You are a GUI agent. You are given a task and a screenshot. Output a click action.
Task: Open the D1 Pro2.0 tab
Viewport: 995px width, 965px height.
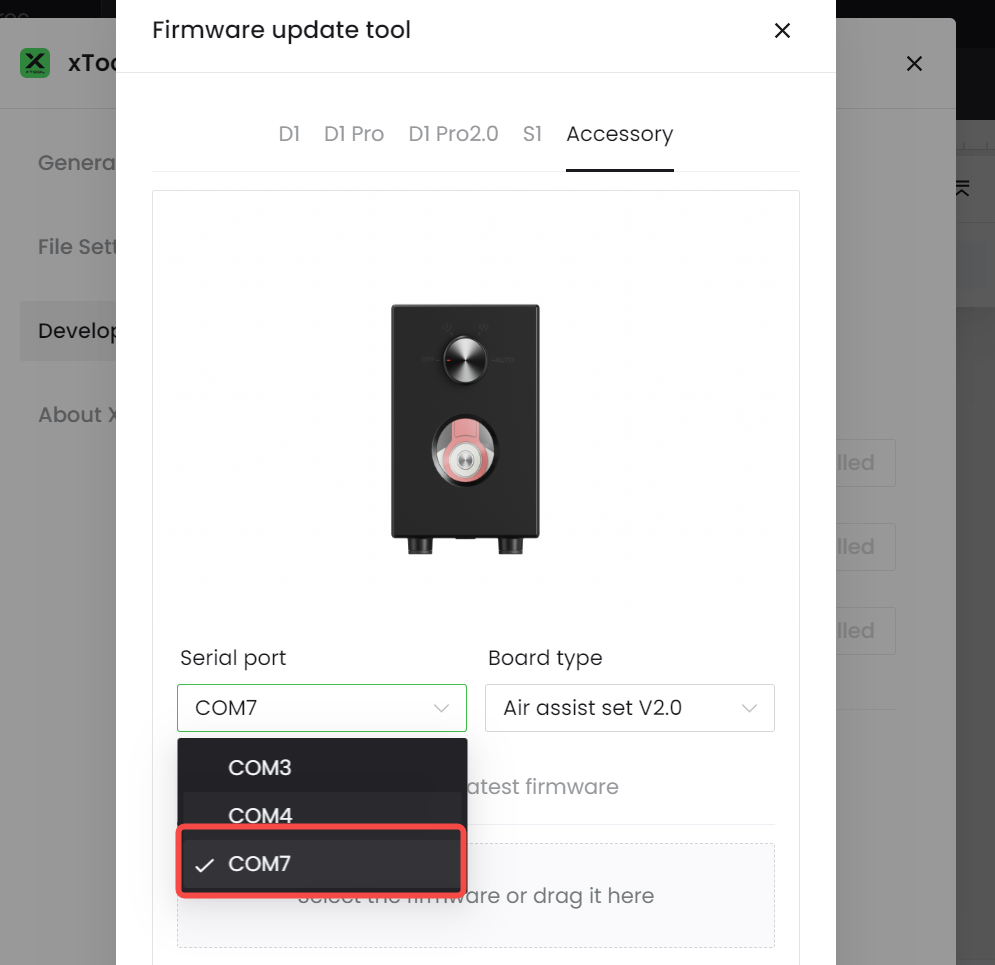pos(453,134)
